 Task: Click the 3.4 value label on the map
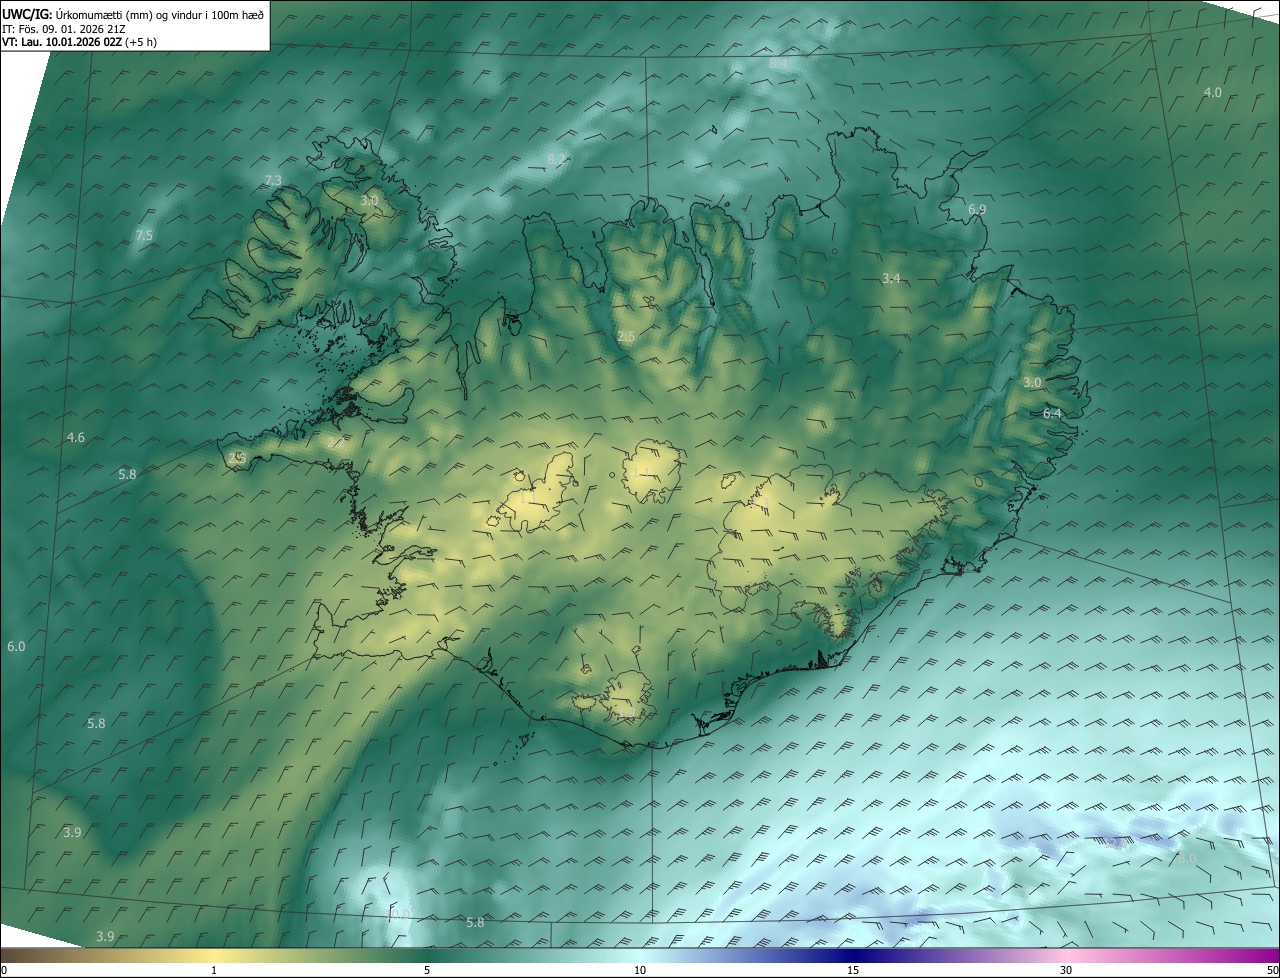[892, 278]
